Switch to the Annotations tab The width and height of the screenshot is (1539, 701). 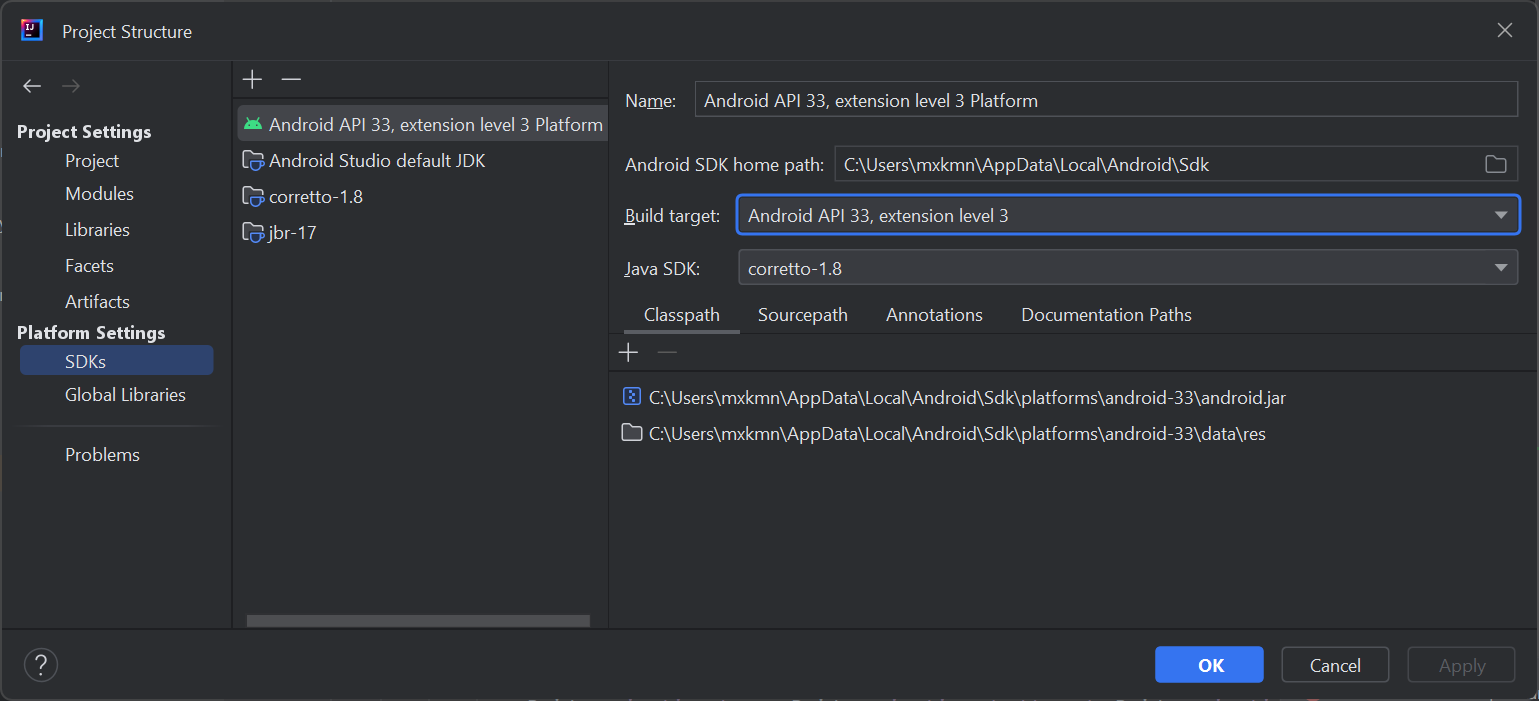(934, 315)
